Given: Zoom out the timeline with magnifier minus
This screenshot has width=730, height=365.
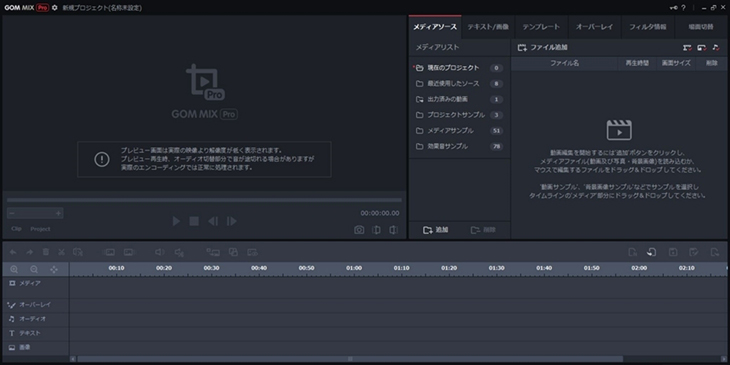Looking at the screenshot, I should tap(34, 269).
